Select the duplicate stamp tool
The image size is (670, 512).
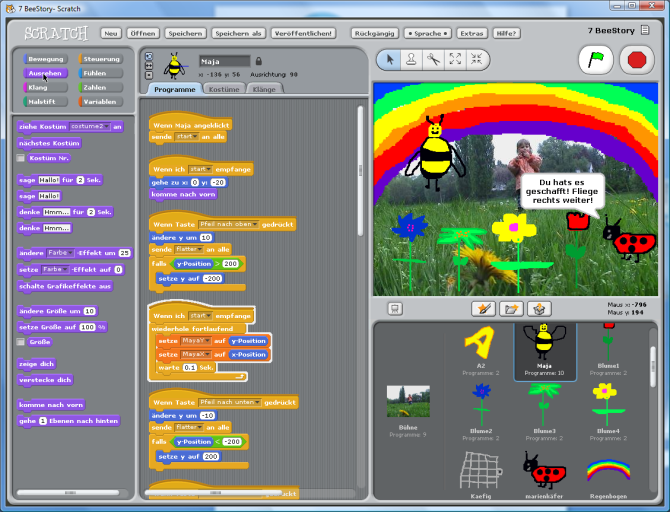pyautogui.click(x=411, y=59)
